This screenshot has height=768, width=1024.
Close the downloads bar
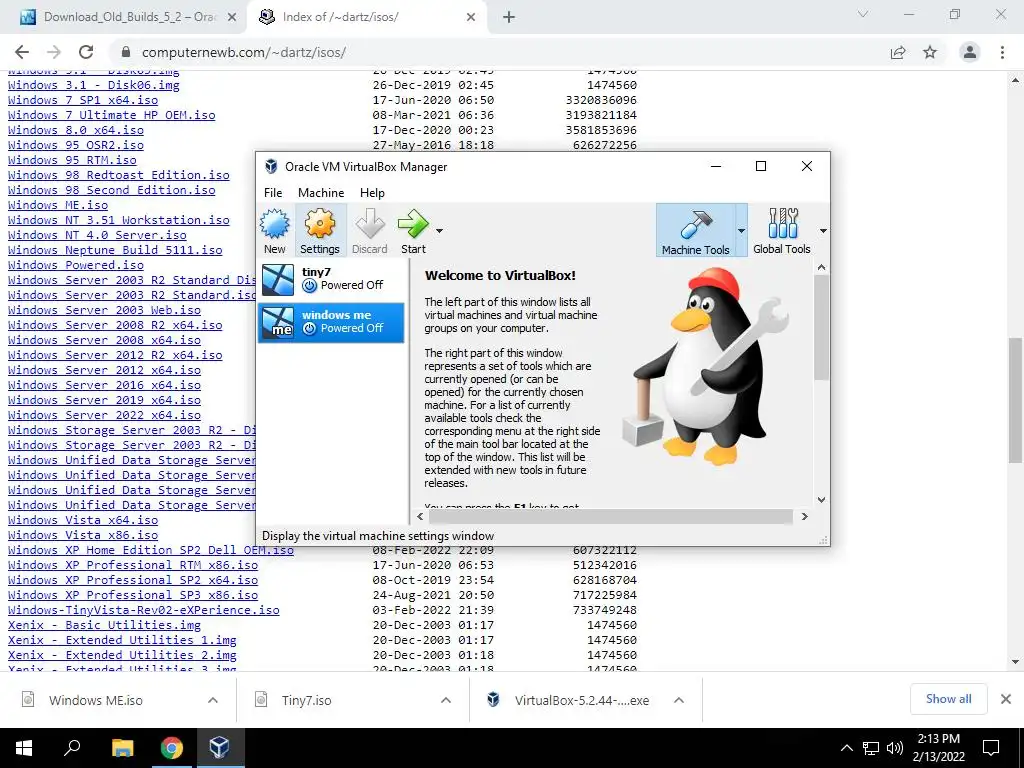click(x=1006, y=699)
